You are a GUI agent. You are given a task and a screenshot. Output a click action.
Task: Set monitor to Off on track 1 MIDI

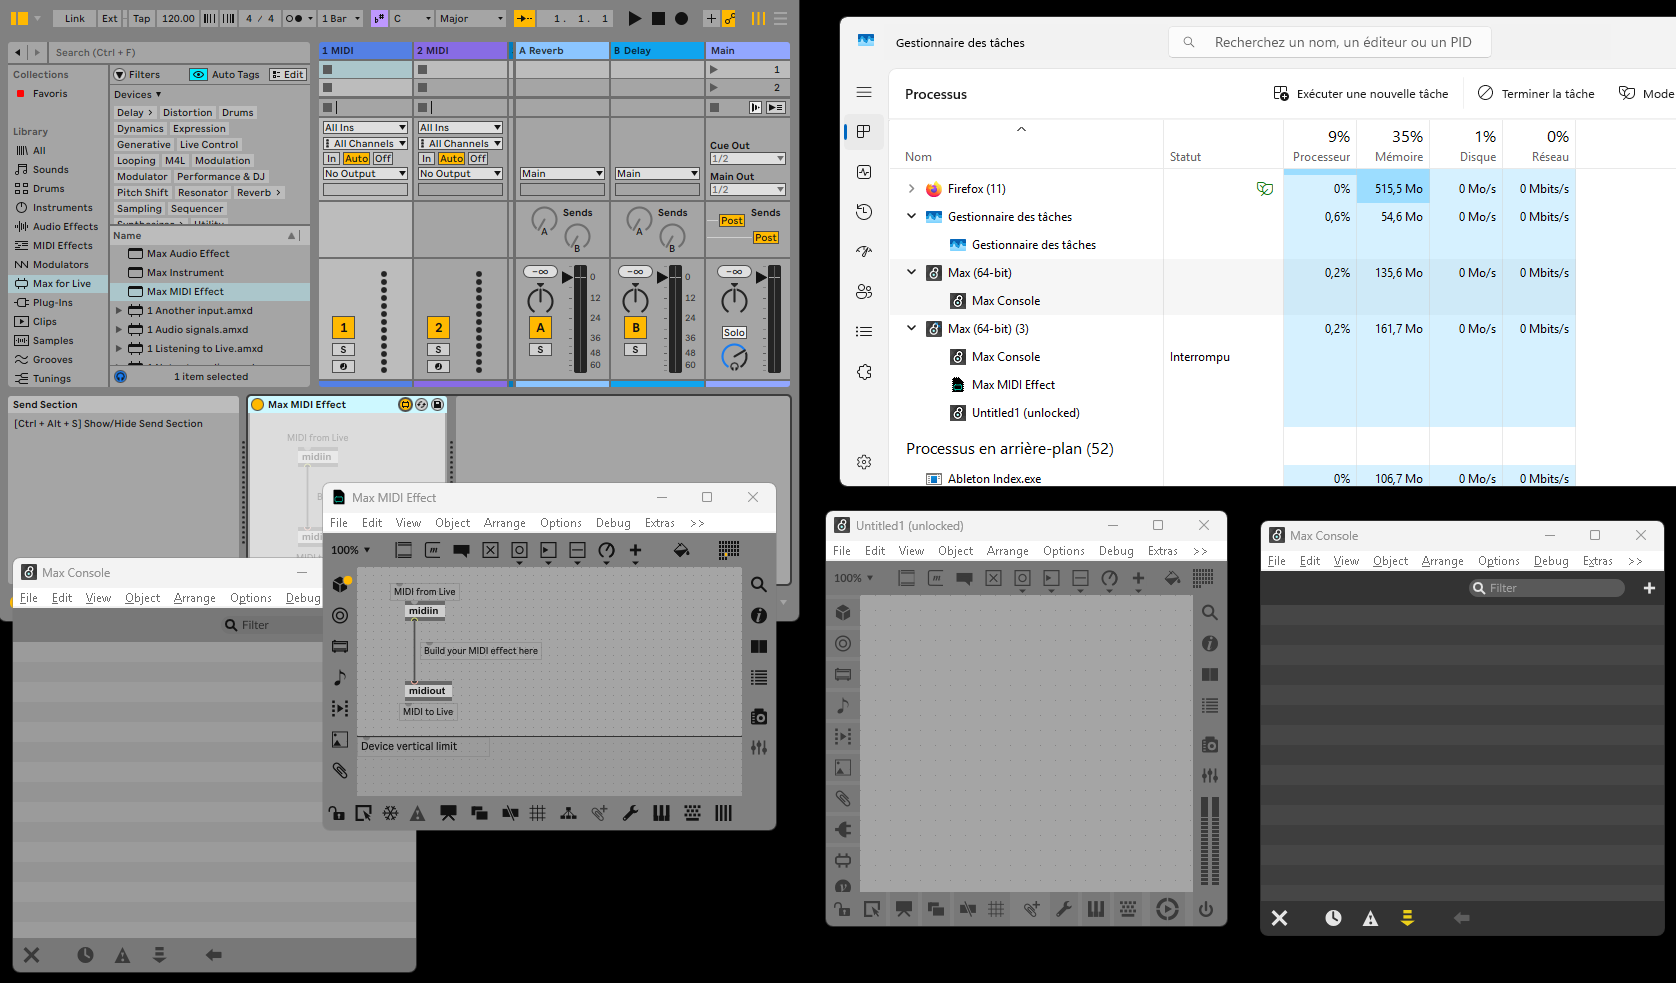point(383,158)
